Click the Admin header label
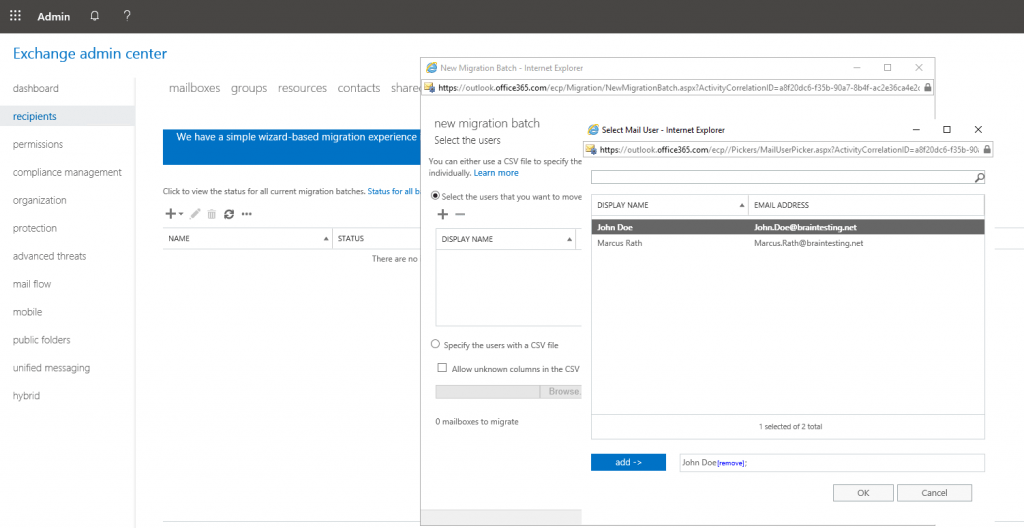Viewport: 1024px width, 528px height. (x=54, y=16)
